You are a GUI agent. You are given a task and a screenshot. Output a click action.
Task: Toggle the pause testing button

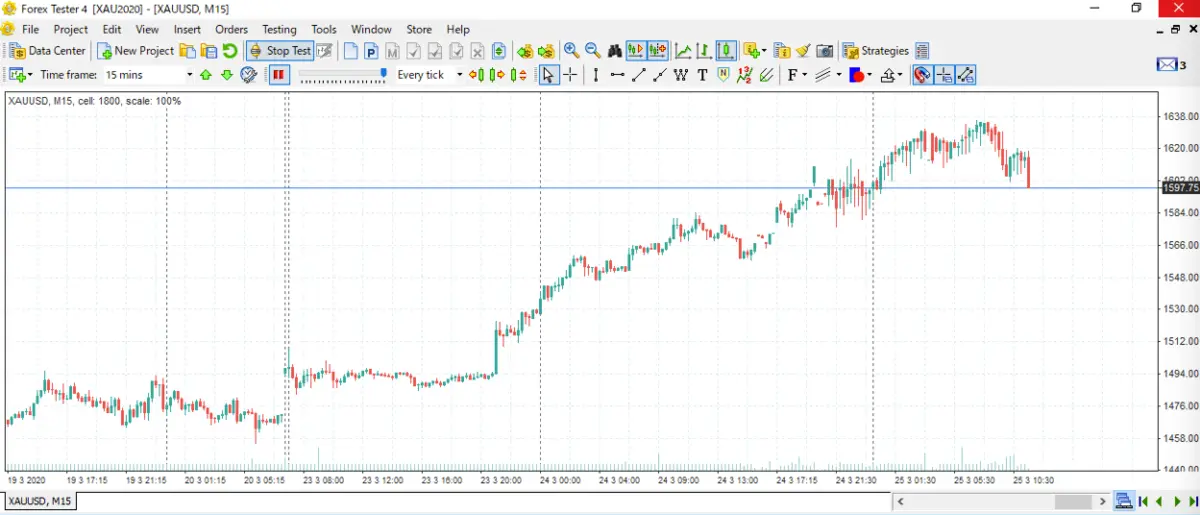279,75
